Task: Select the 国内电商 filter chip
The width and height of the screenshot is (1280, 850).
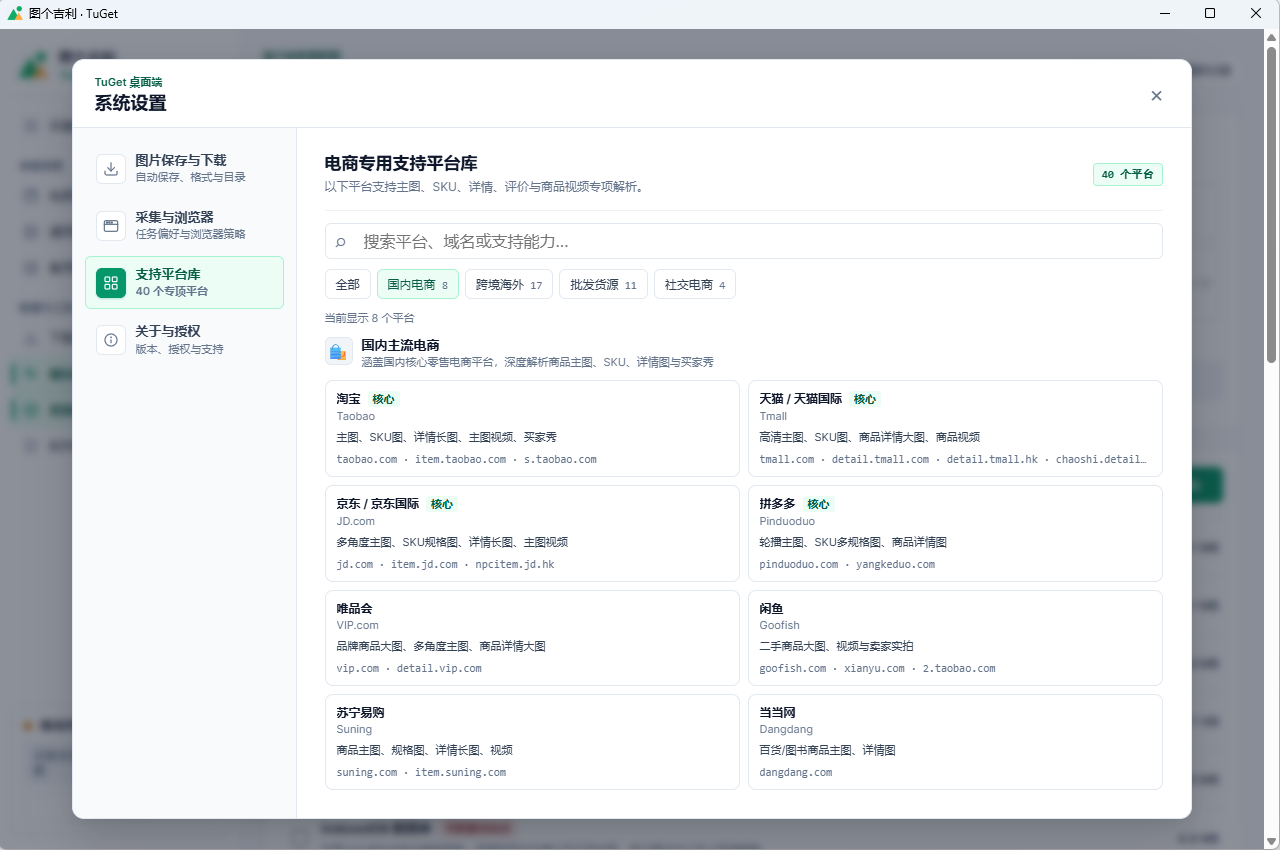Action: 418,284
